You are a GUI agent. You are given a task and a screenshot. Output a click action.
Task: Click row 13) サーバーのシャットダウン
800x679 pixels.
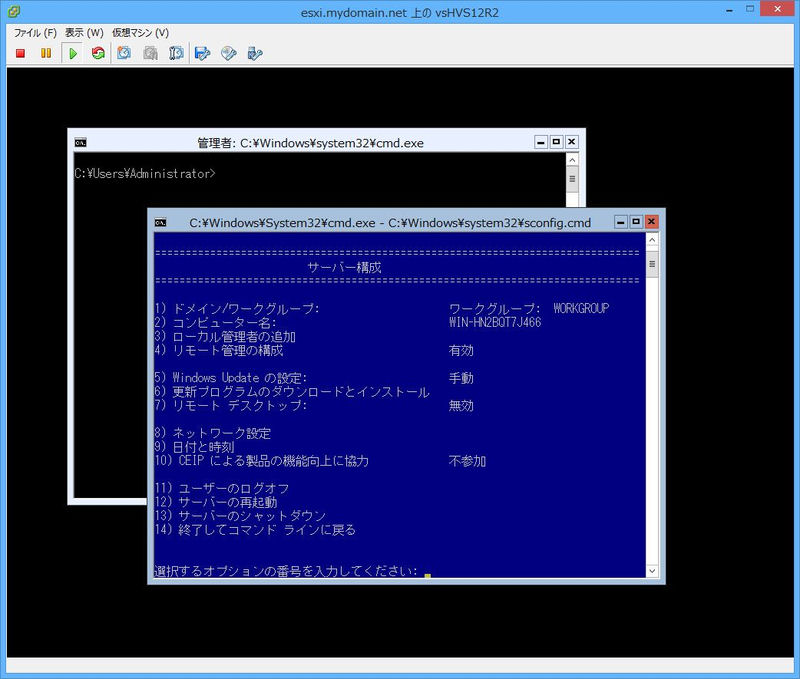point(240,516)
